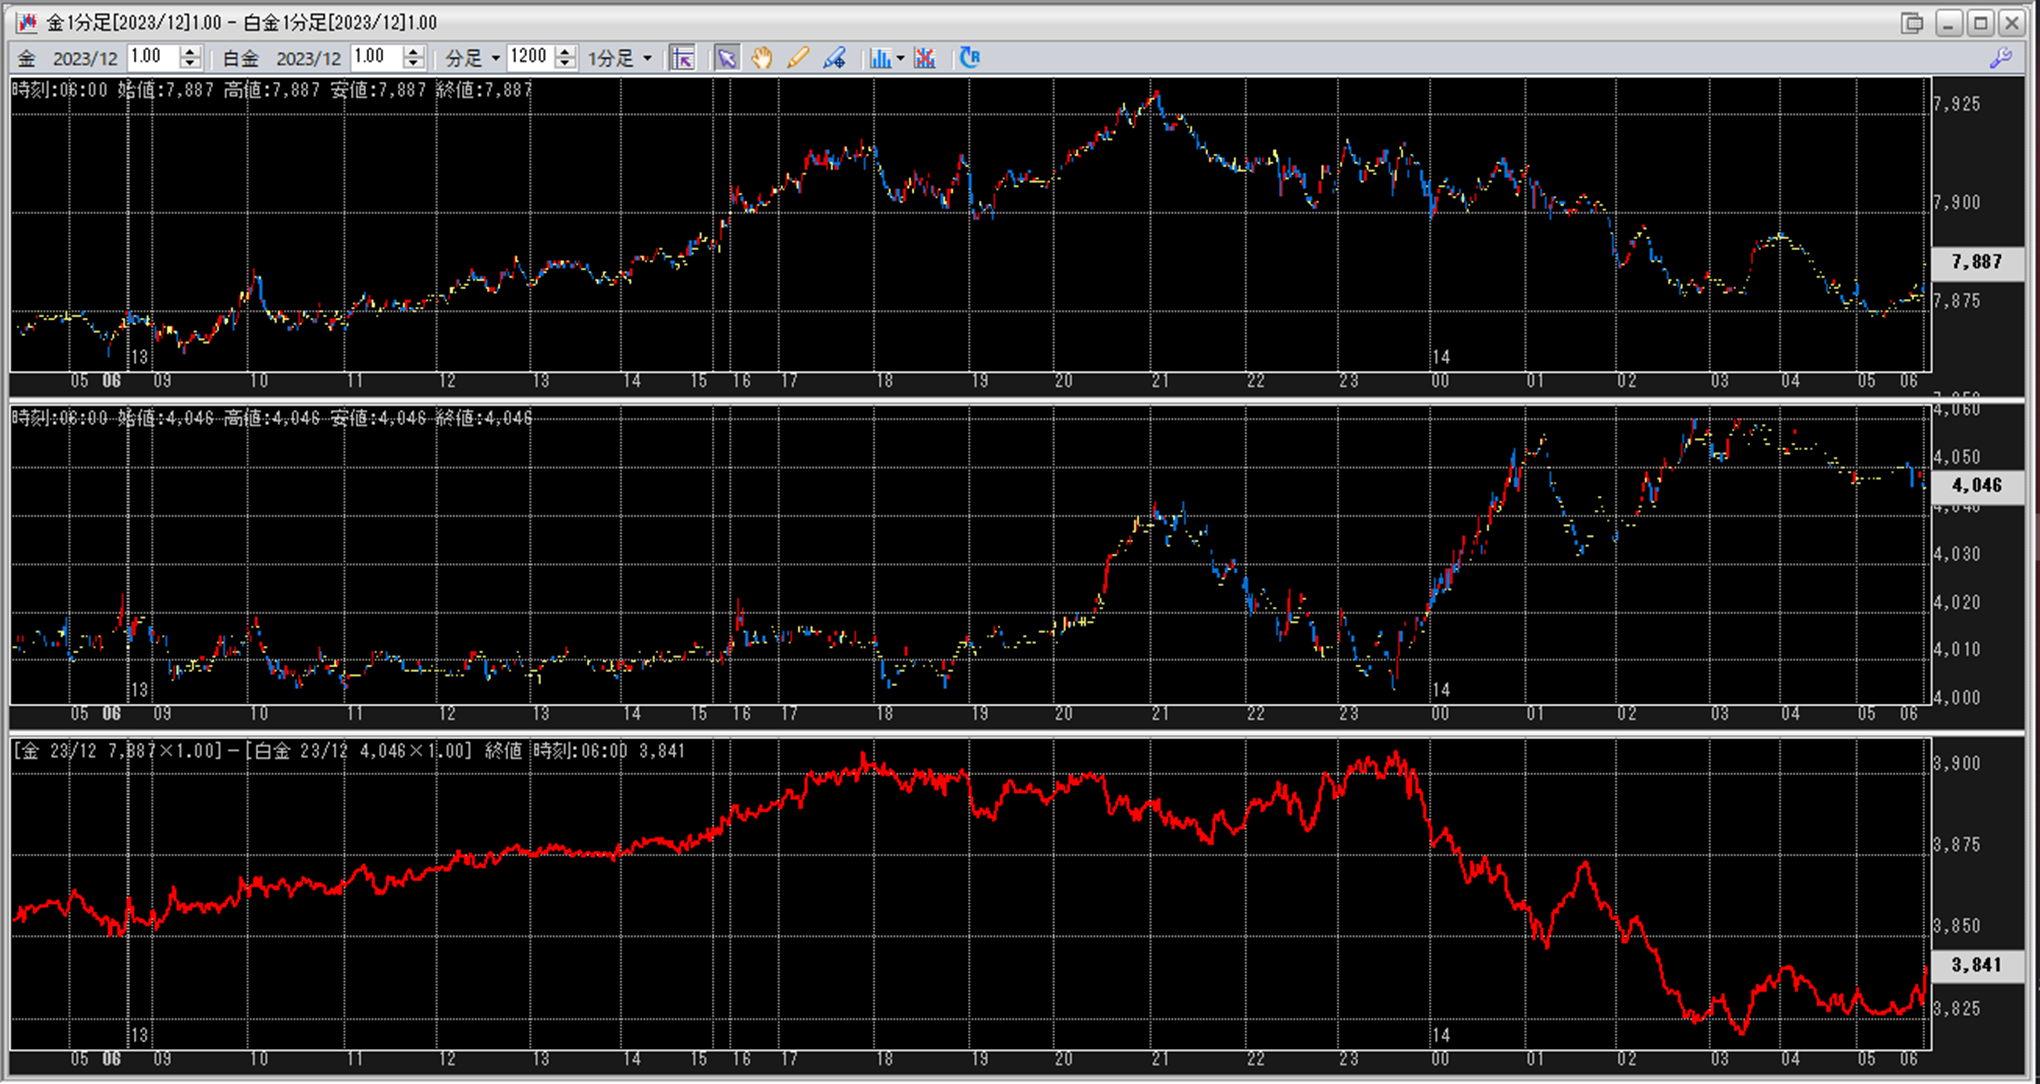The width and height of the screenshot is (2040, 1084).
Task: Toggle the crosshair cursor display icon
Action: 682,58
